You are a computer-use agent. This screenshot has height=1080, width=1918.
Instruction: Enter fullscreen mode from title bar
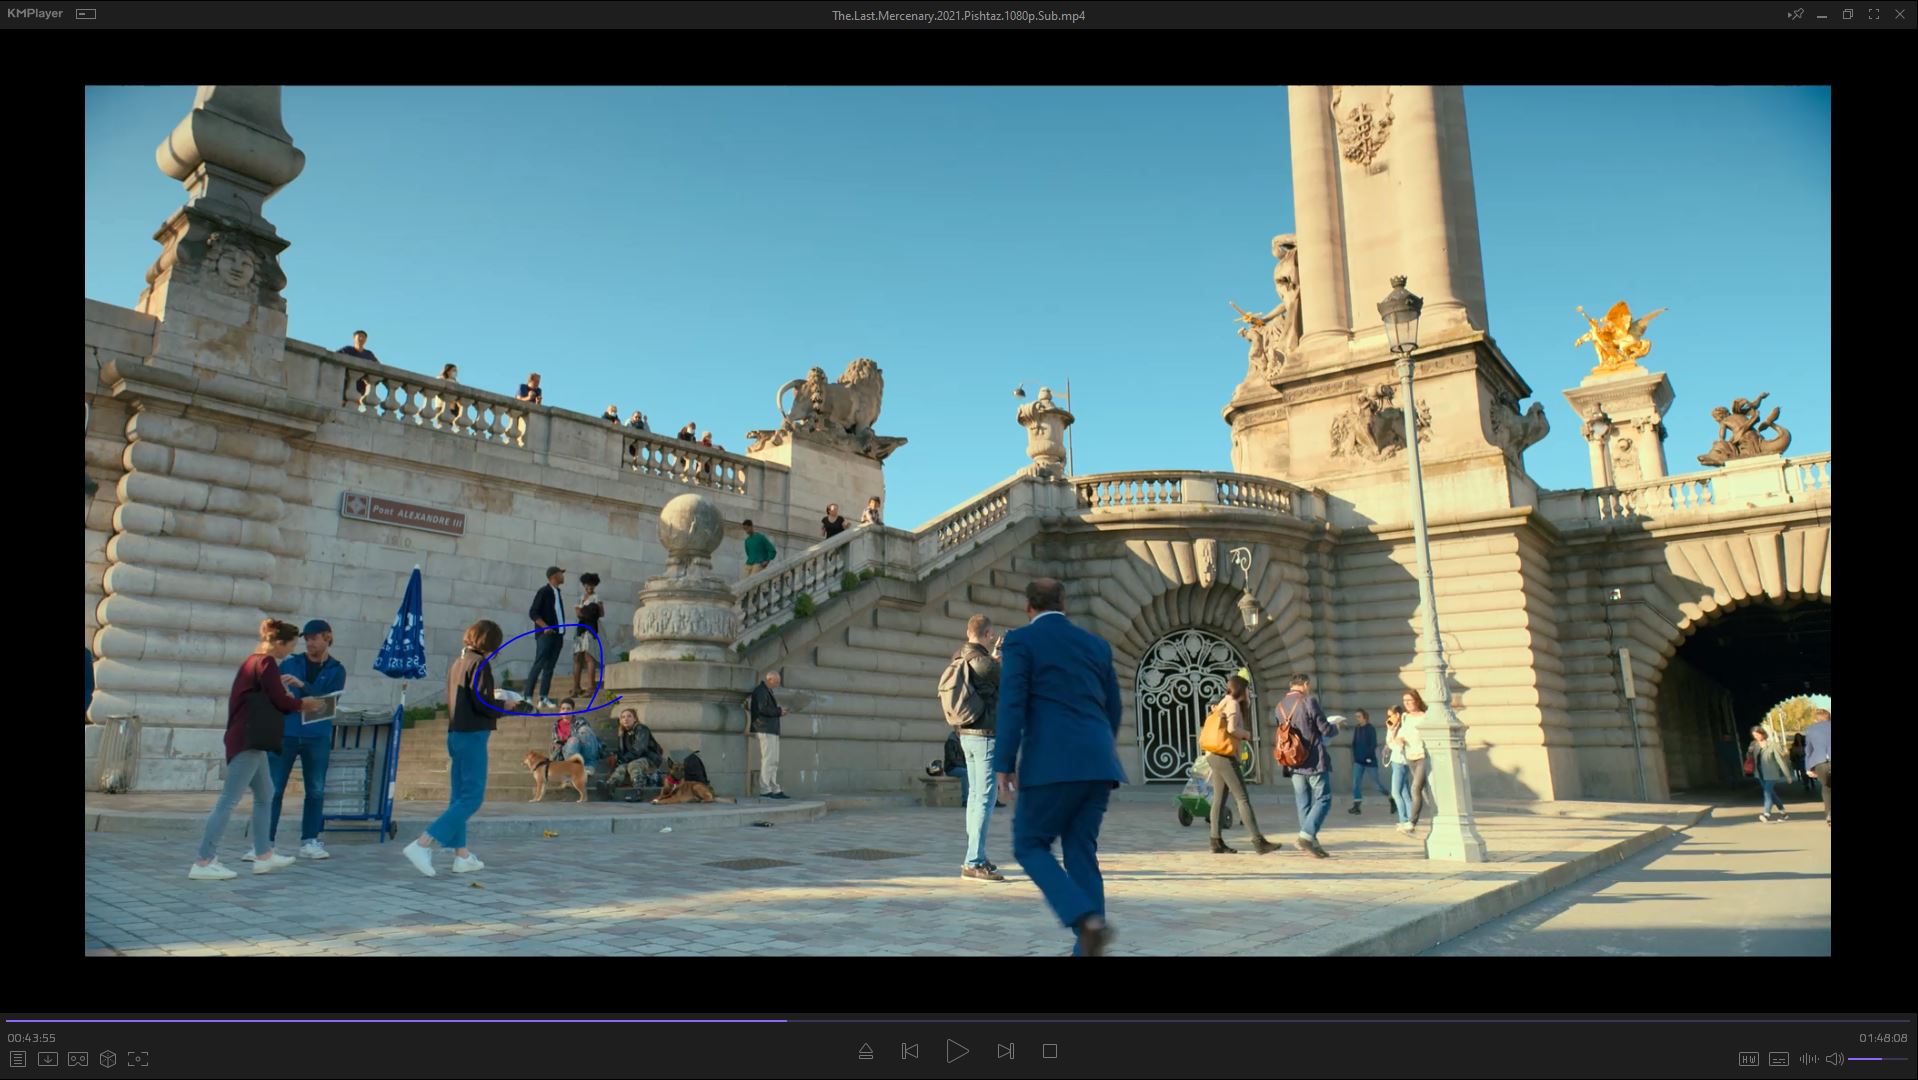coord(1873,14)
